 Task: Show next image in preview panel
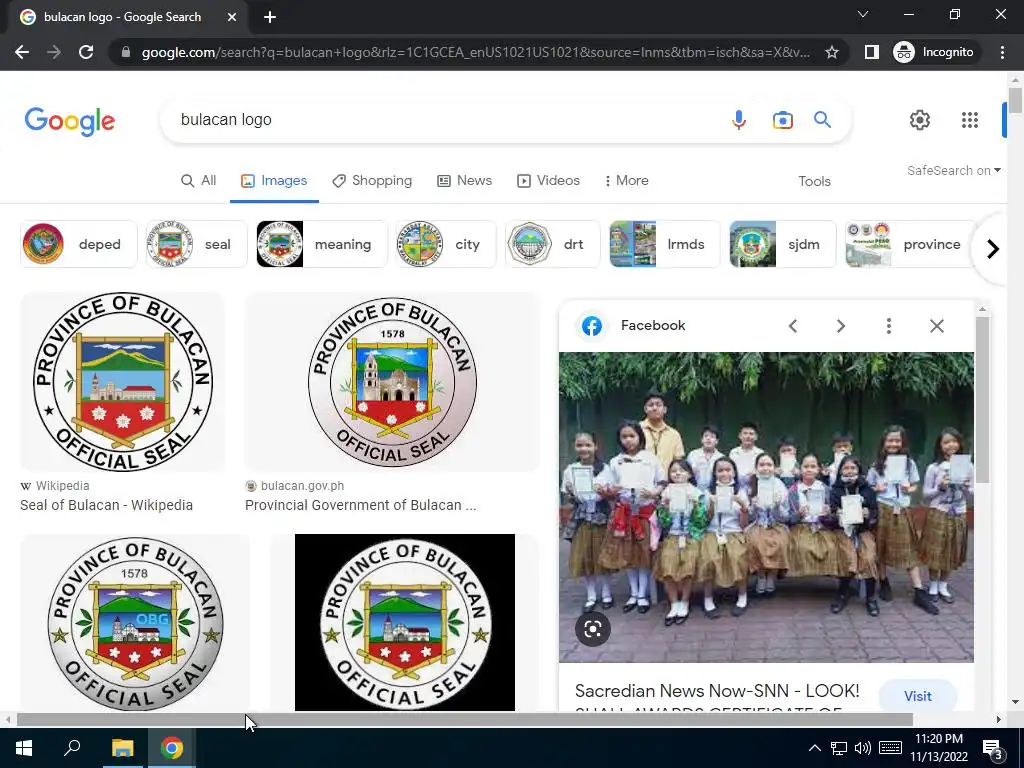click(x=840, y=326)
